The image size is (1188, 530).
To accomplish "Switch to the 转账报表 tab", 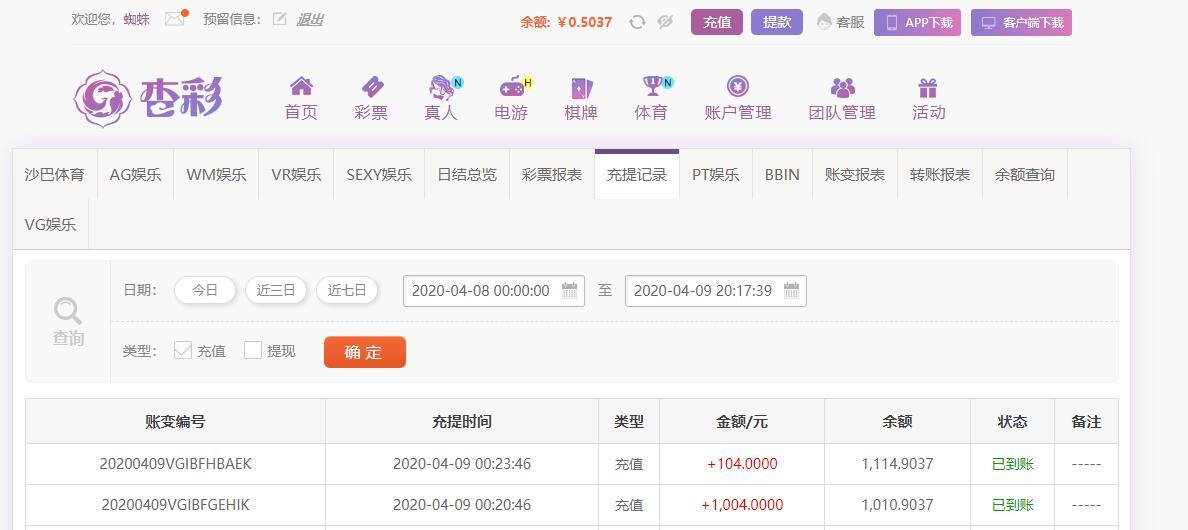I will tap(940, 174).
